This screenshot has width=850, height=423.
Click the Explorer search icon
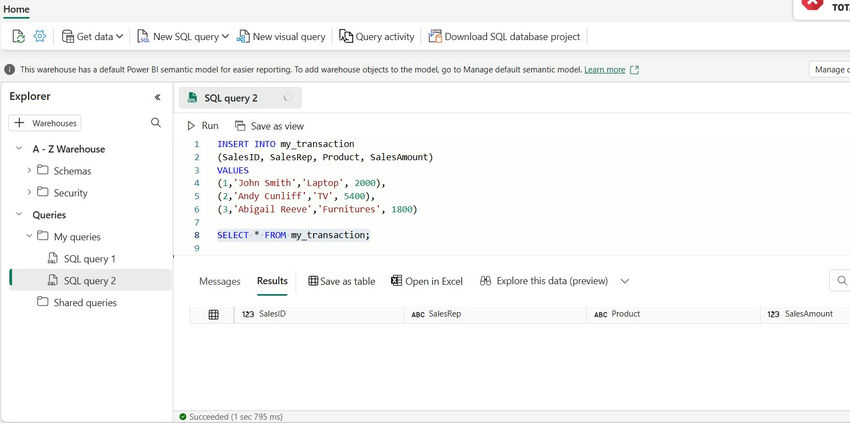pos(156,123)
